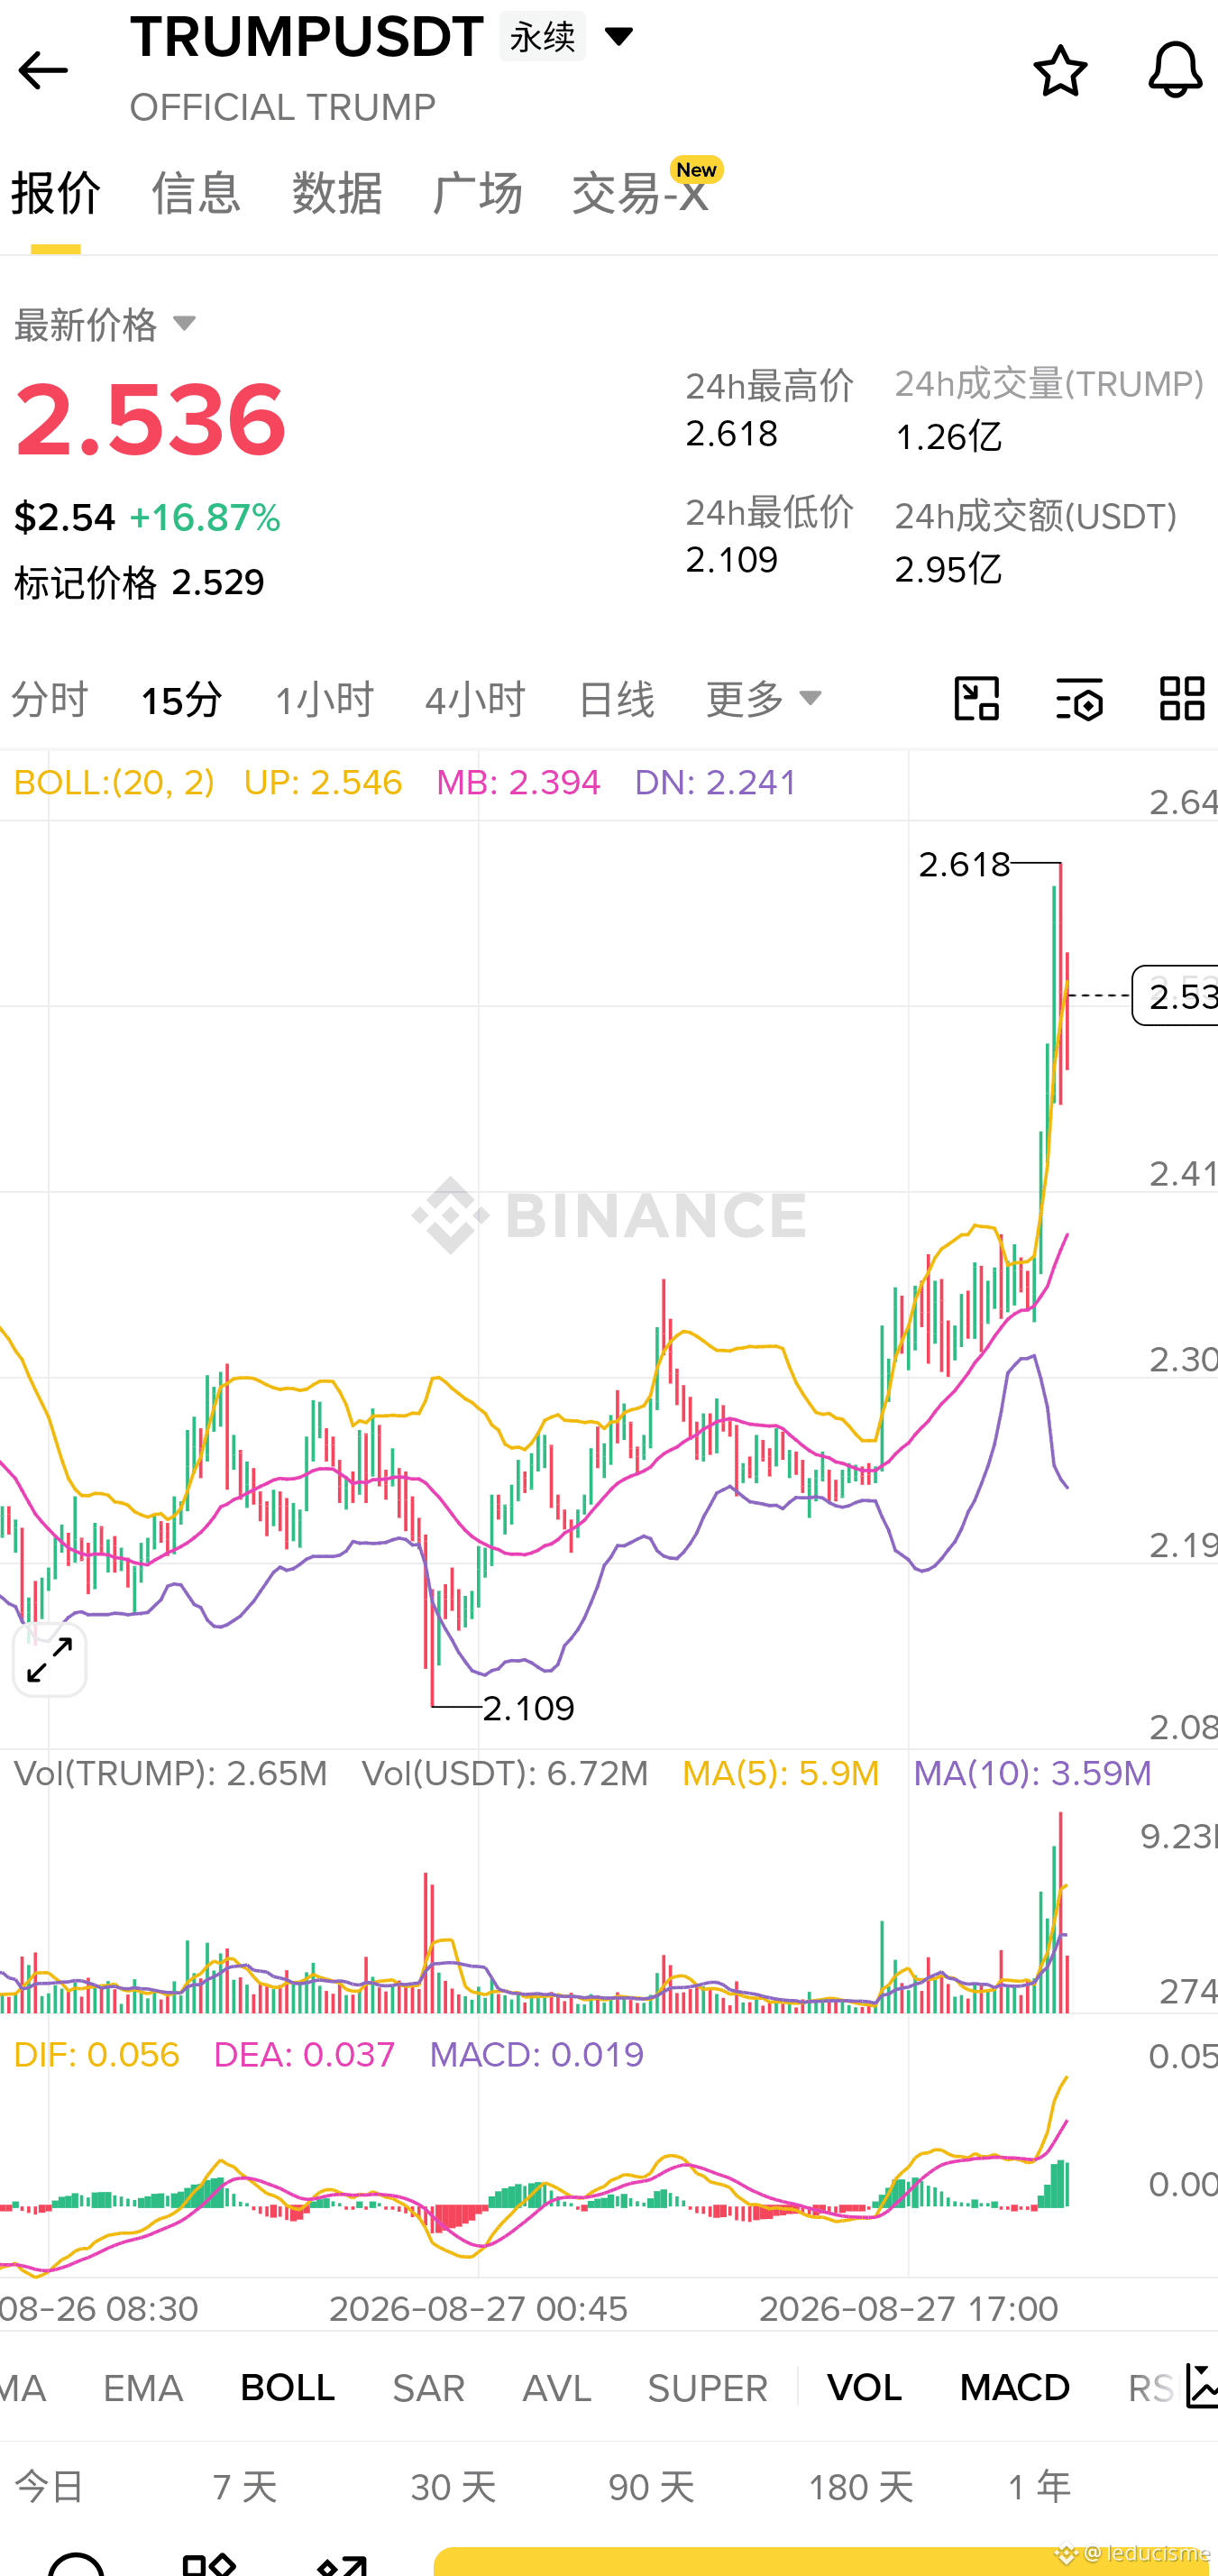Toggle the AVL indicator

click(557, 2388)
